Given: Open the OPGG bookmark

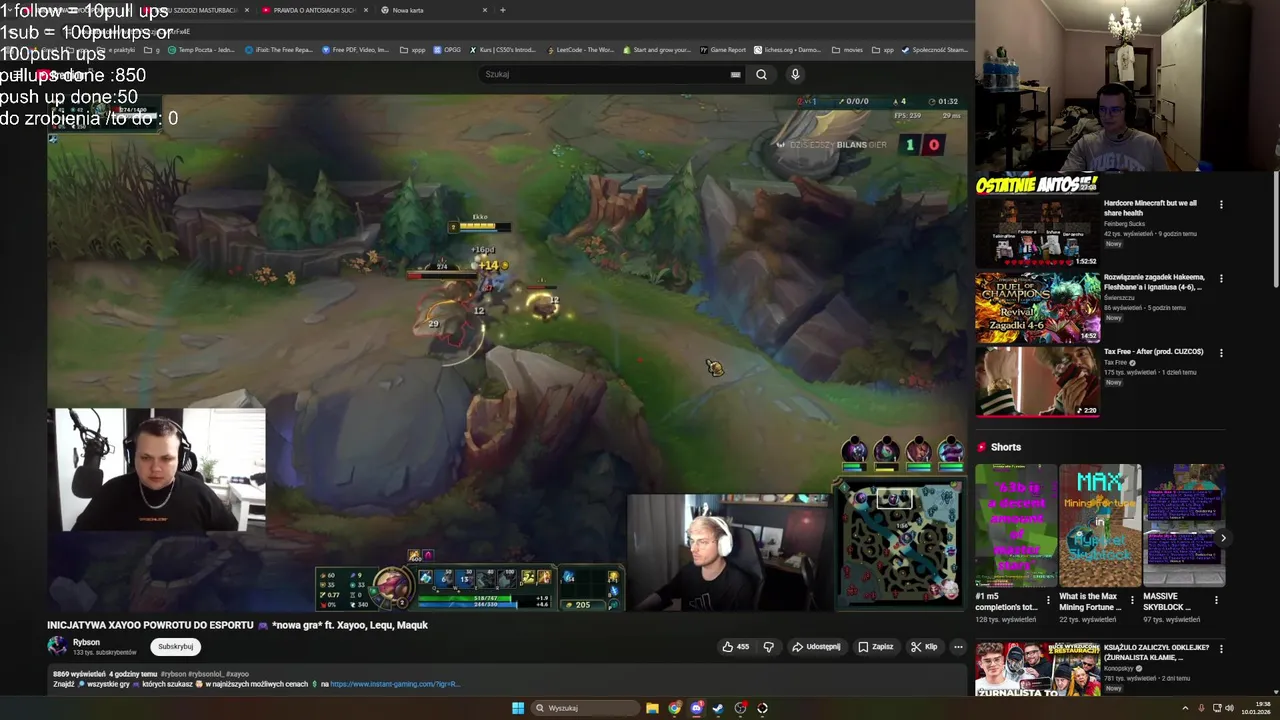Looking at the screenshot, I should (448, 49).
